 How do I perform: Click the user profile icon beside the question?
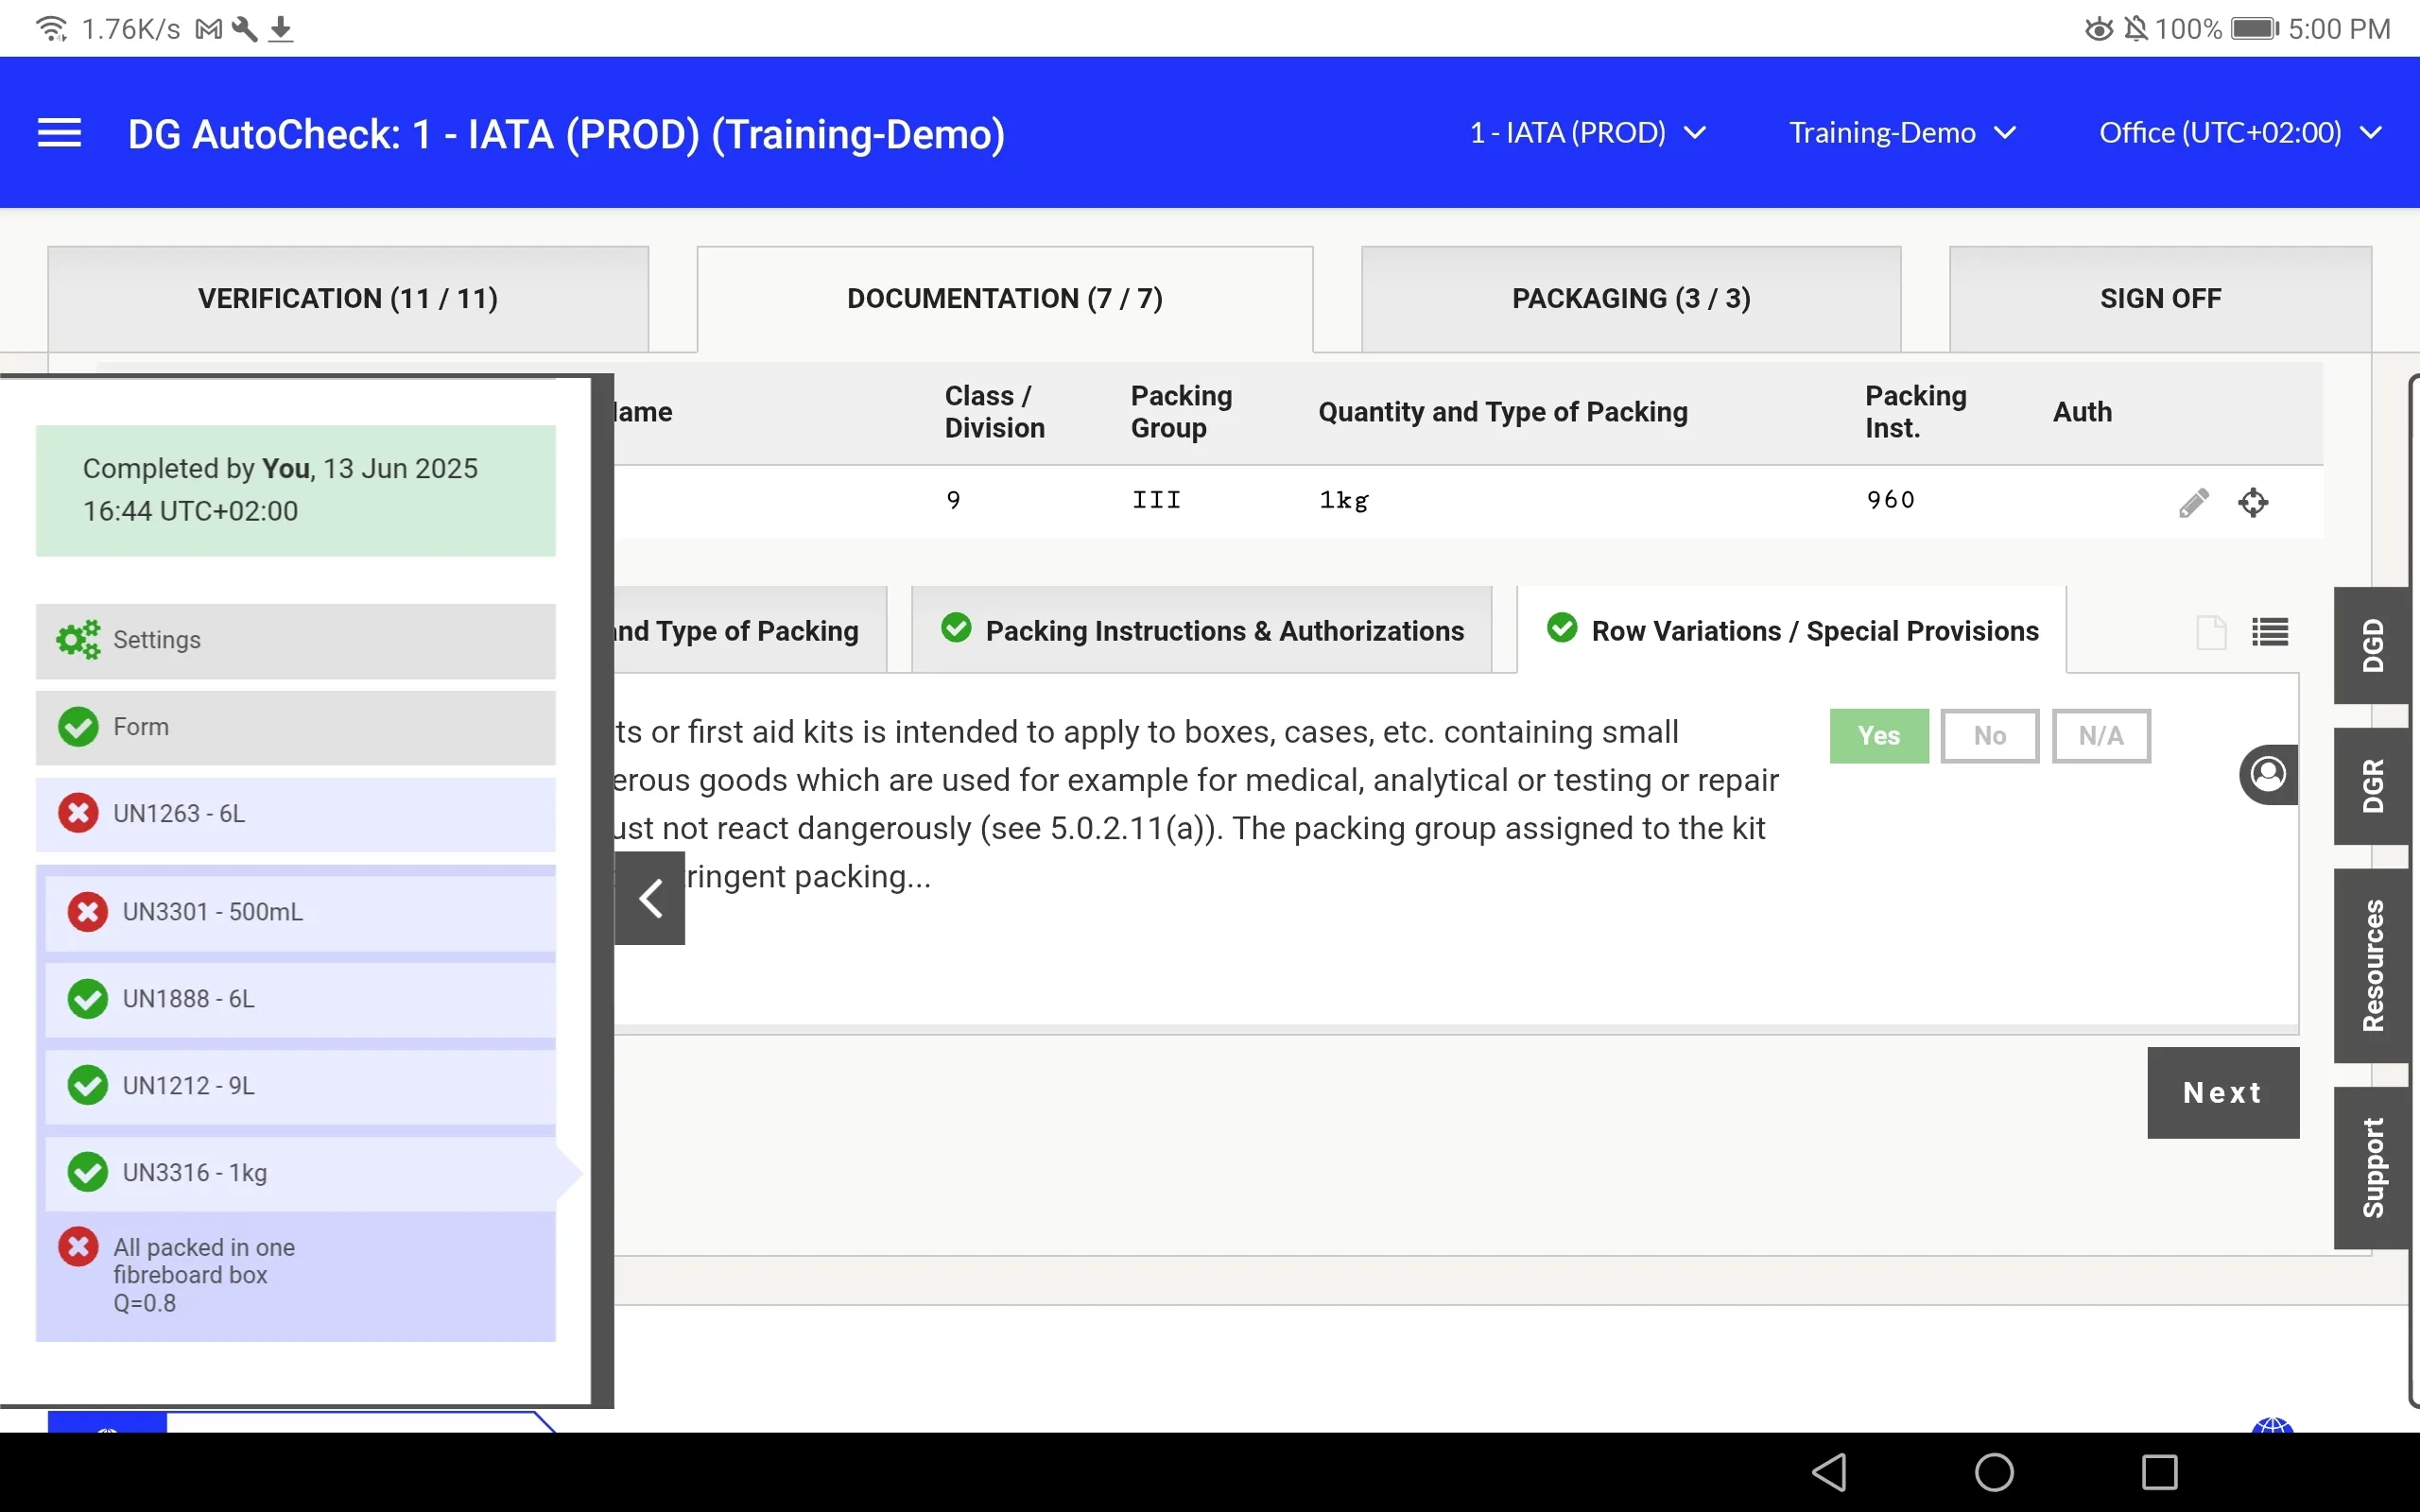(x=2268, y=775)
